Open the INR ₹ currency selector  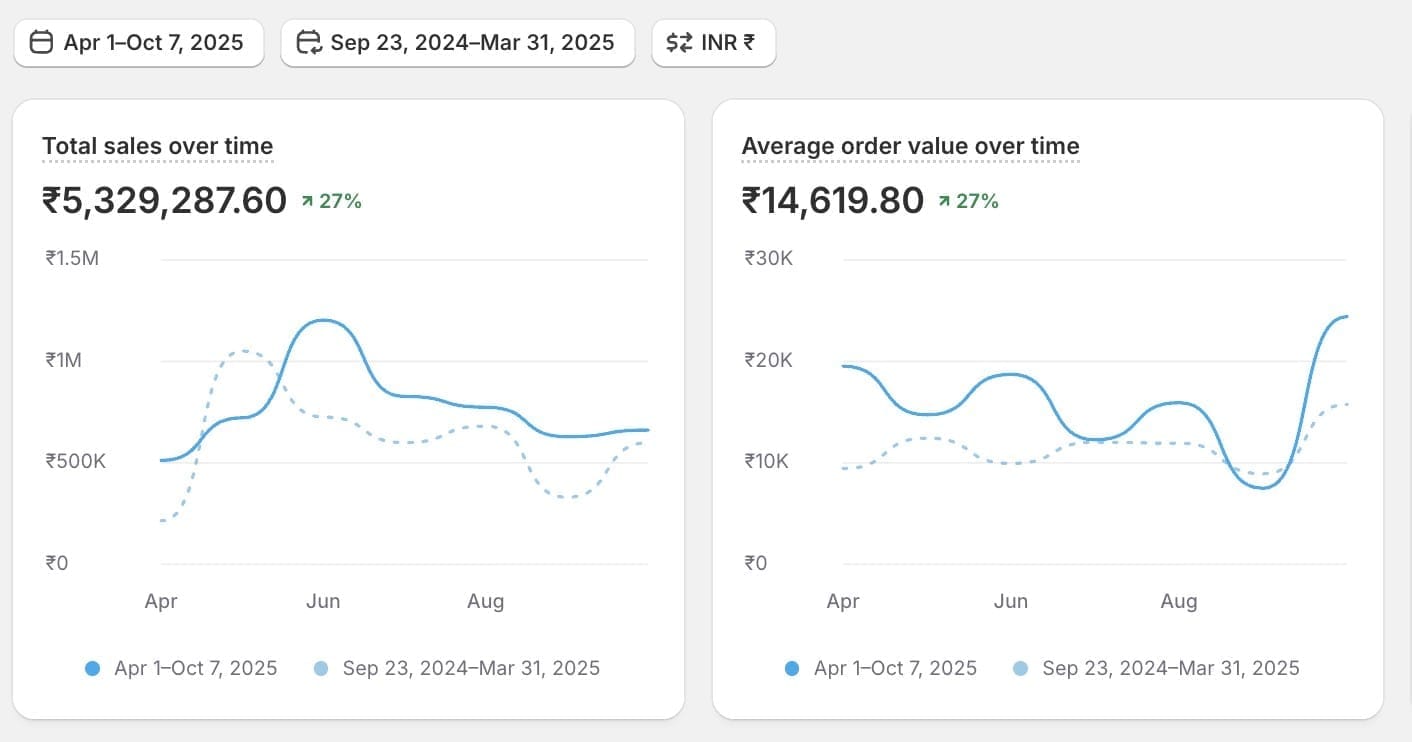[714, 43]
